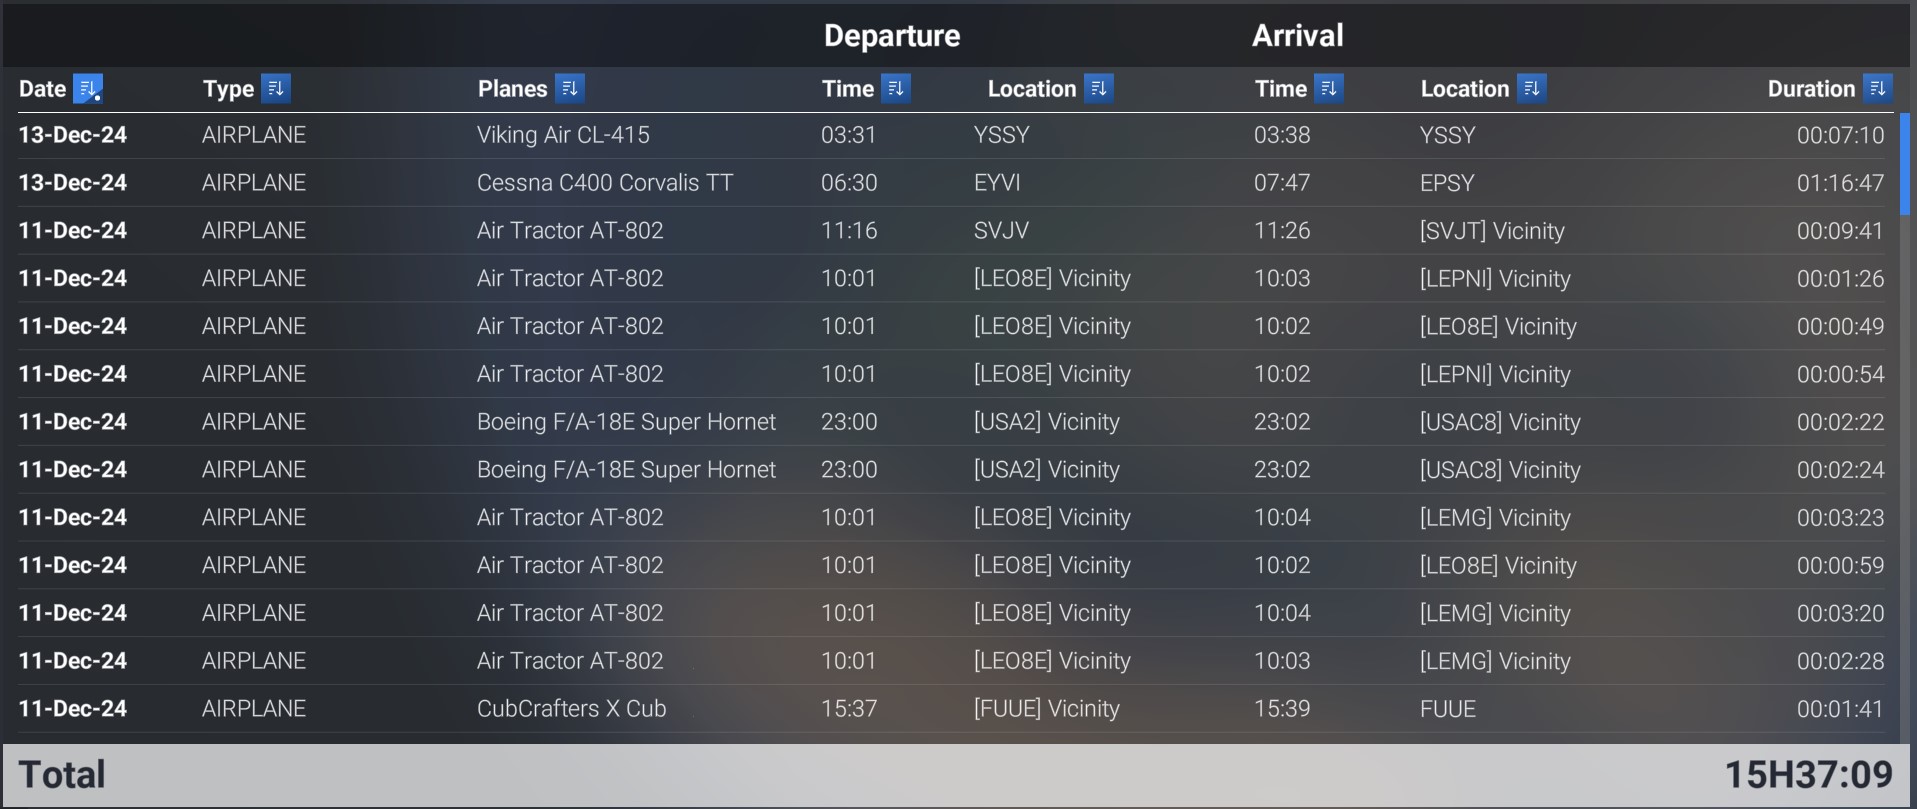Click the Total flight time 15H37:09
This screenshot has width=1917, height=809.
click(1808, 775)
